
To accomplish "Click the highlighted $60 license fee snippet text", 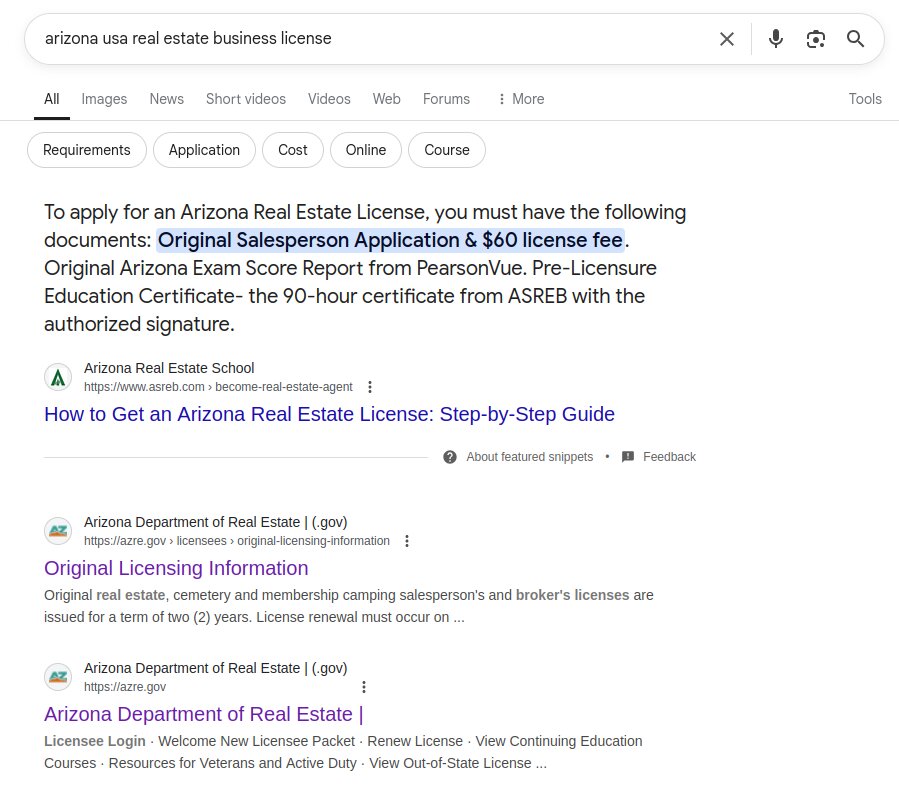I will point(391,240).
